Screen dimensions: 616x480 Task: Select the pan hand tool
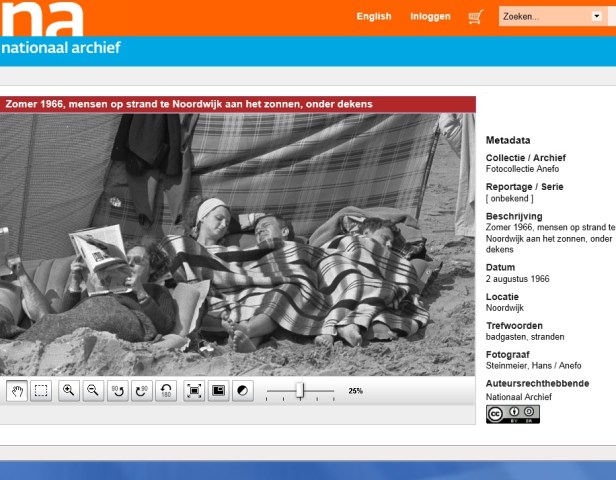click(17, 391)
